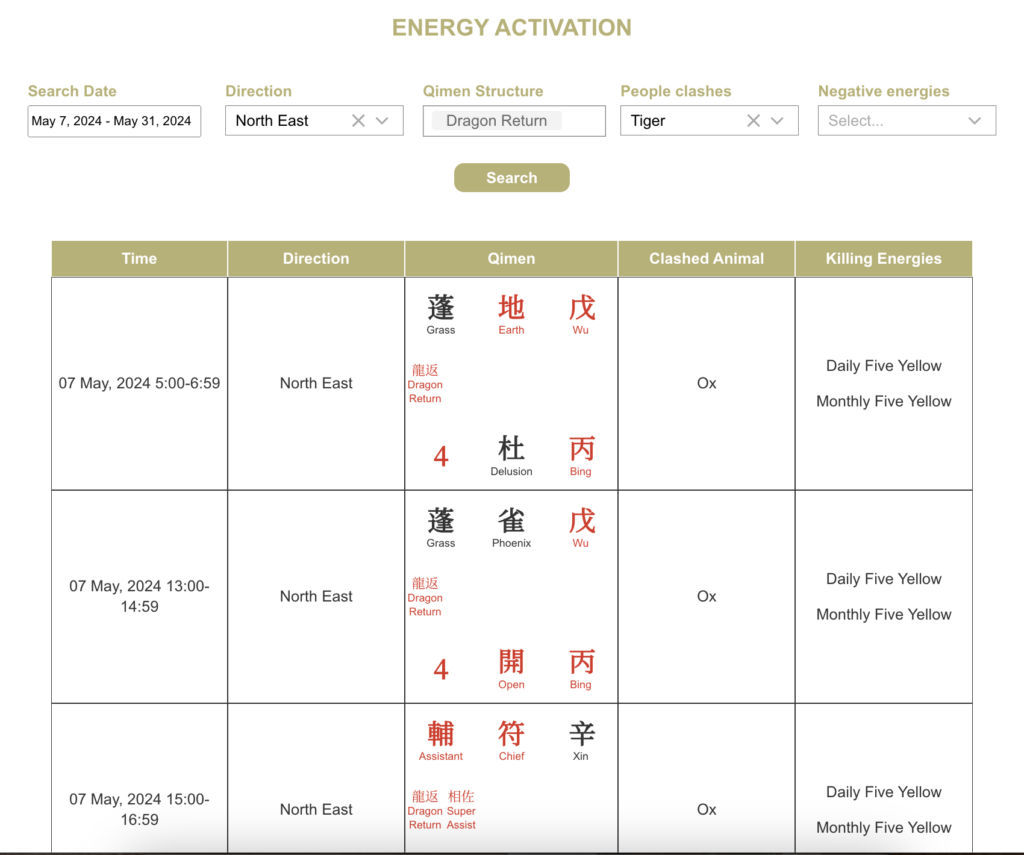Click the 地 Earth symbol in first row
Image resolution: width=1024 pixels, height=855 pixels.
[511, 309]
